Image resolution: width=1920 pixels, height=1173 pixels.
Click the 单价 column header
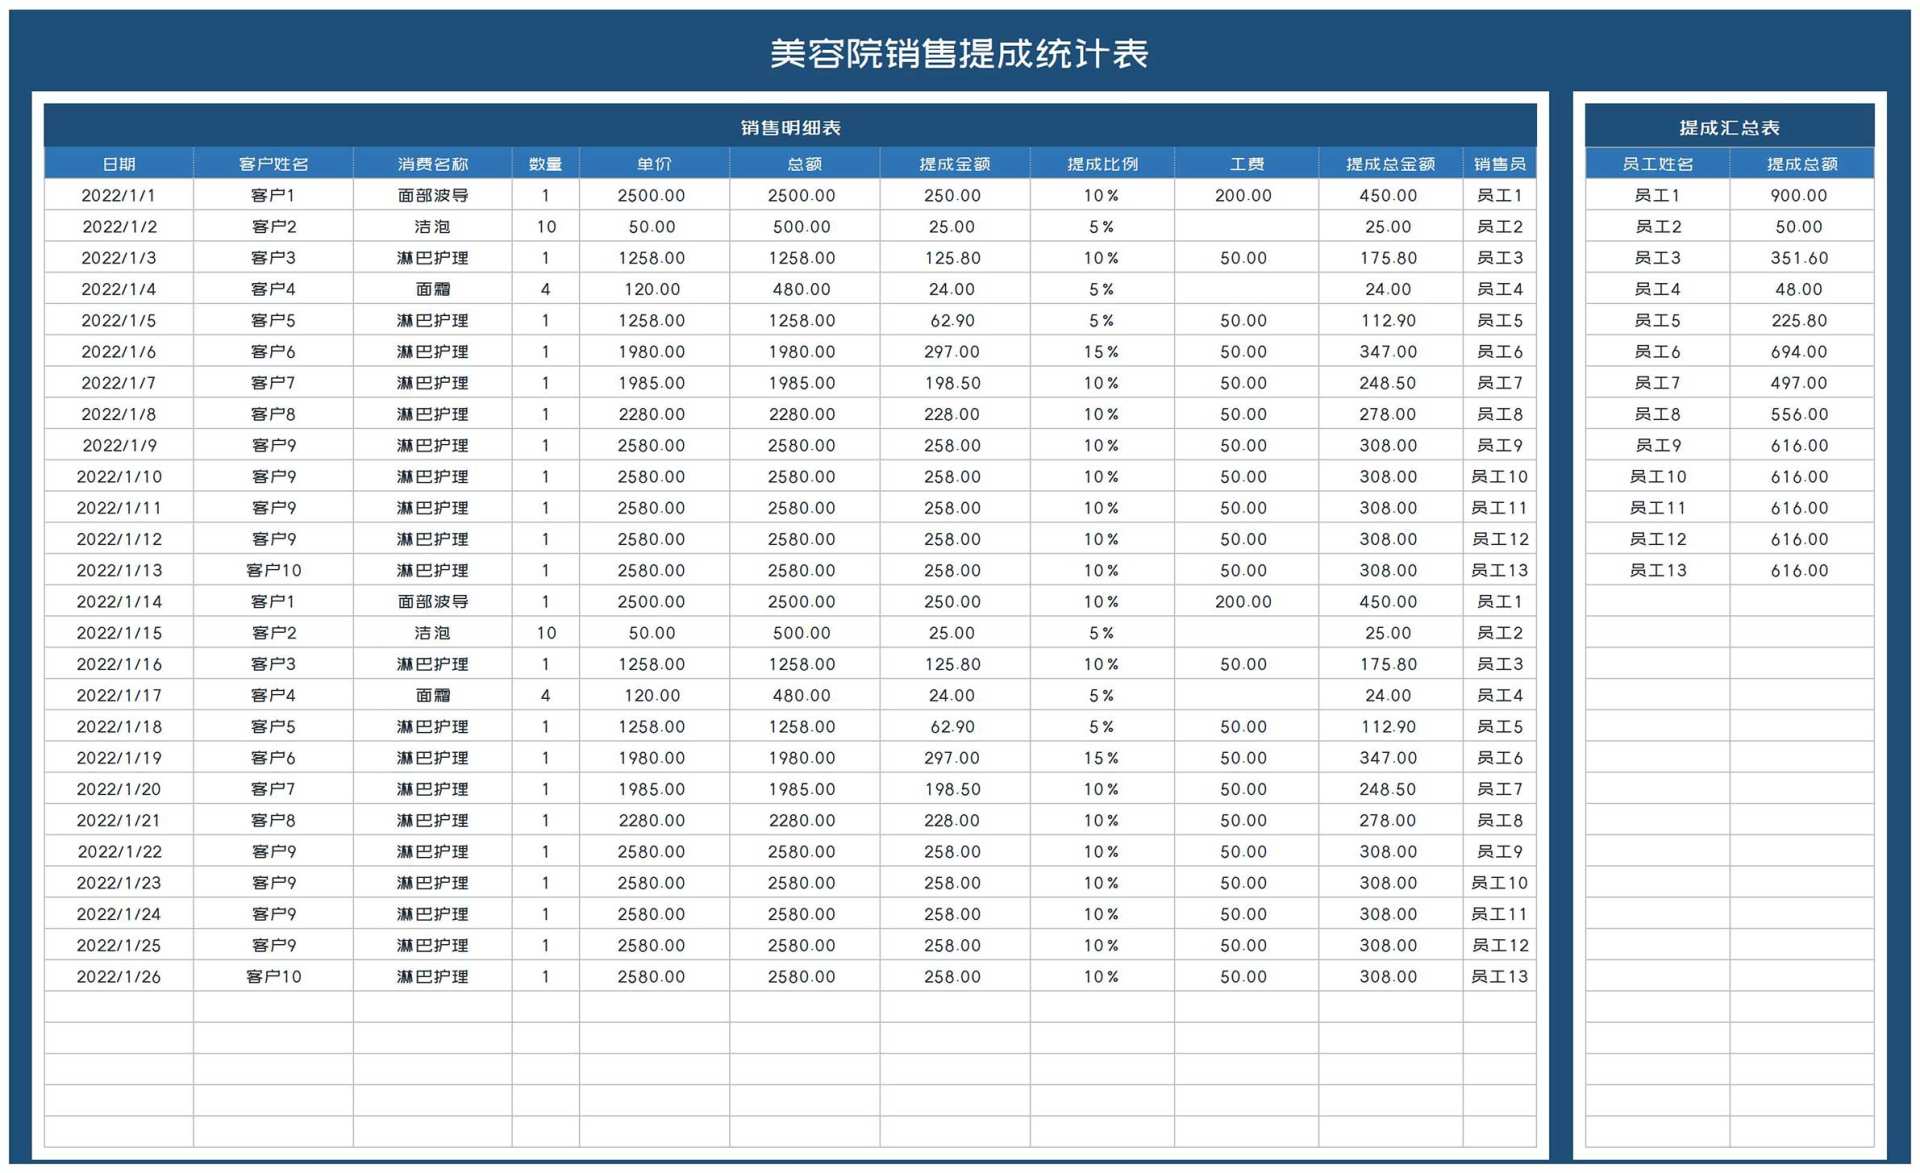coord(654,163)
